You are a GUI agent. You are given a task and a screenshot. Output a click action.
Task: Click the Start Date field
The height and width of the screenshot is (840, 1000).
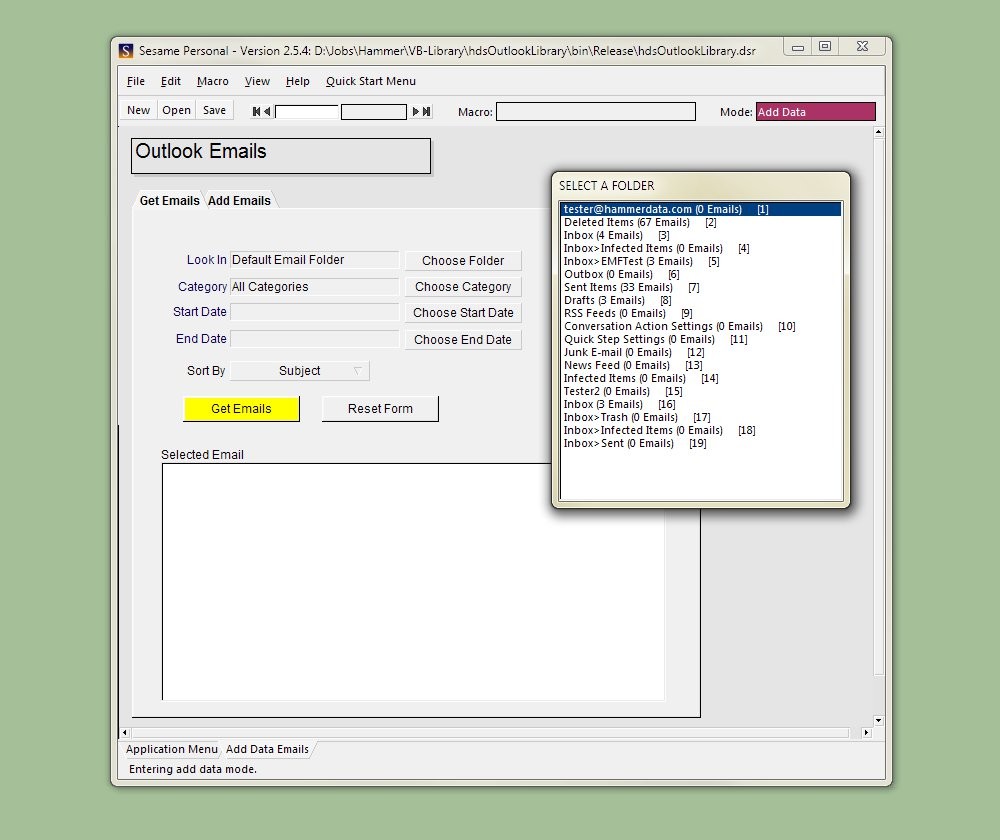(314, 312)
